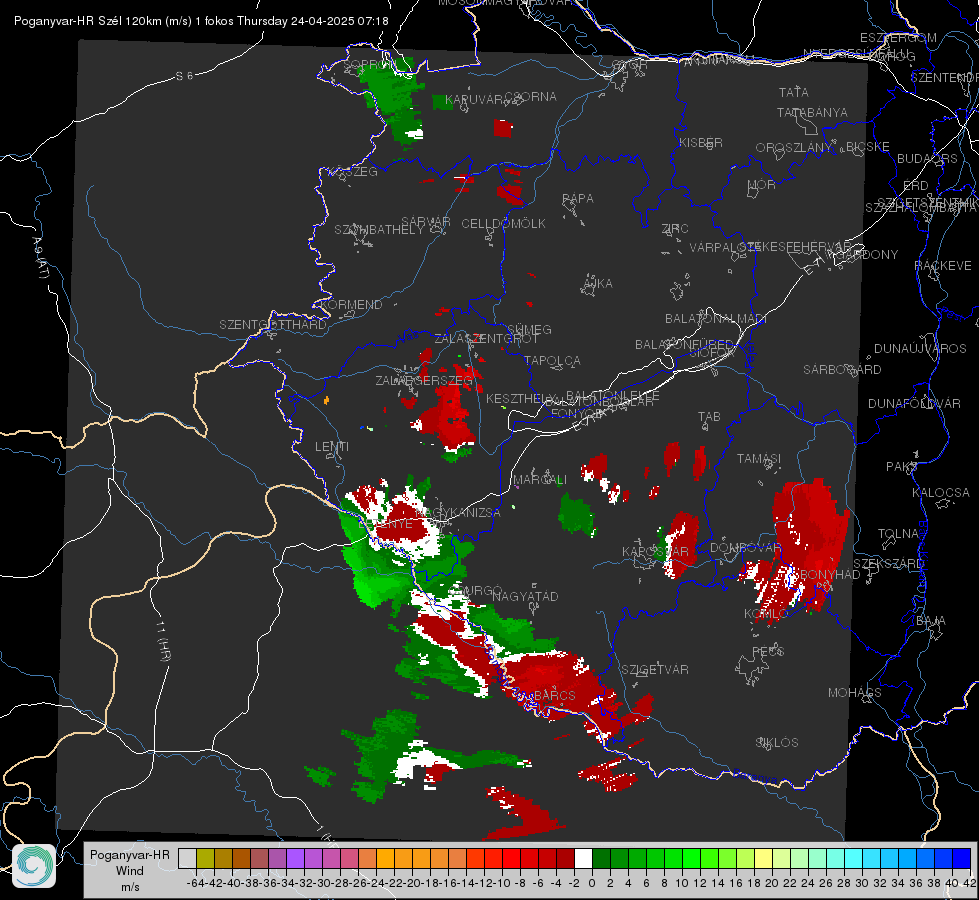Click the TAMÁSI city label
Viewport: 979px width, 900px height.
pyautogui.click(x=759, y=458)
